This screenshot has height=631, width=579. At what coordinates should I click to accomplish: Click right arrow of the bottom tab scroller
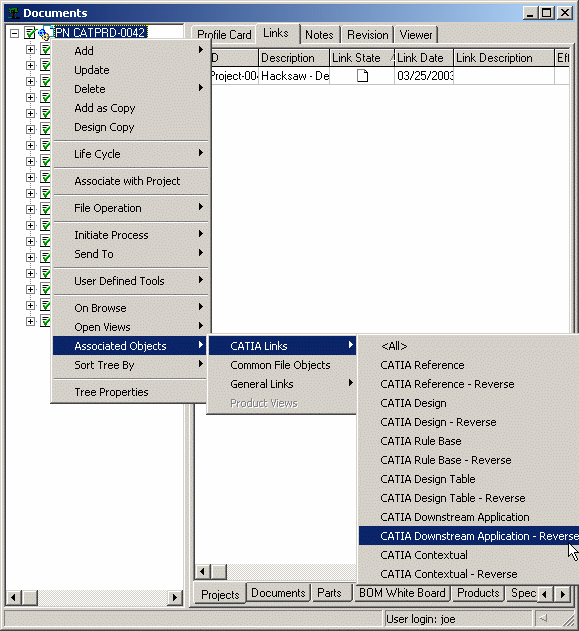point(563,594)
